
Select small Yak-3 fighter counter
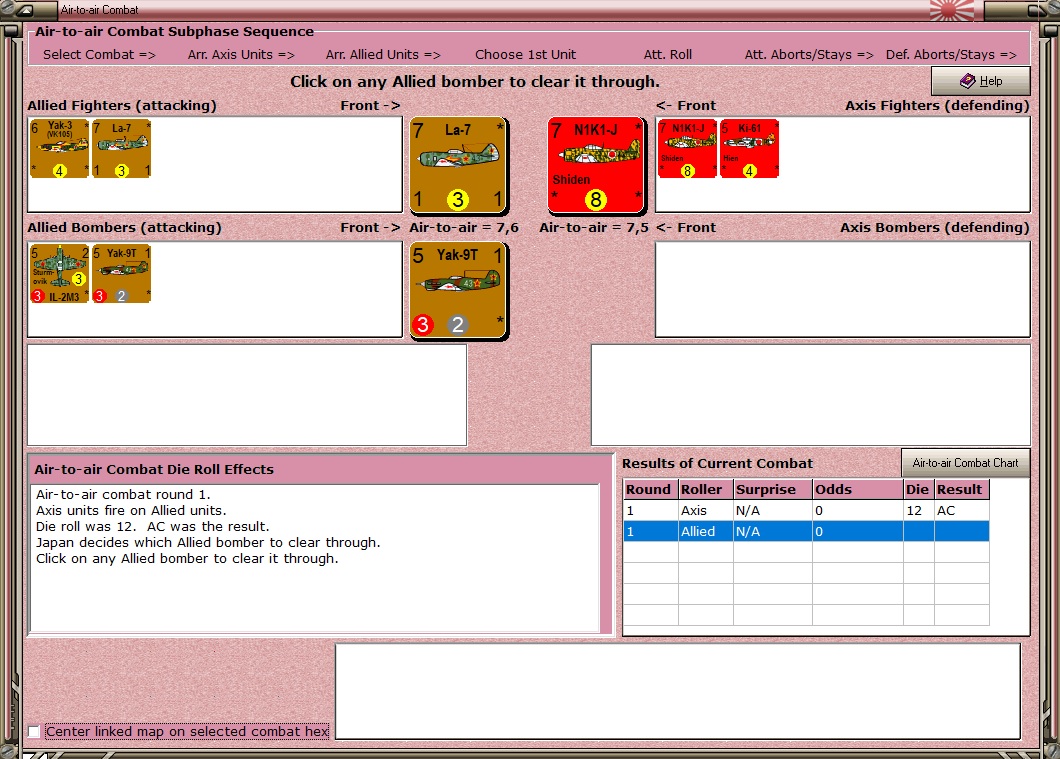coord(59,149)
